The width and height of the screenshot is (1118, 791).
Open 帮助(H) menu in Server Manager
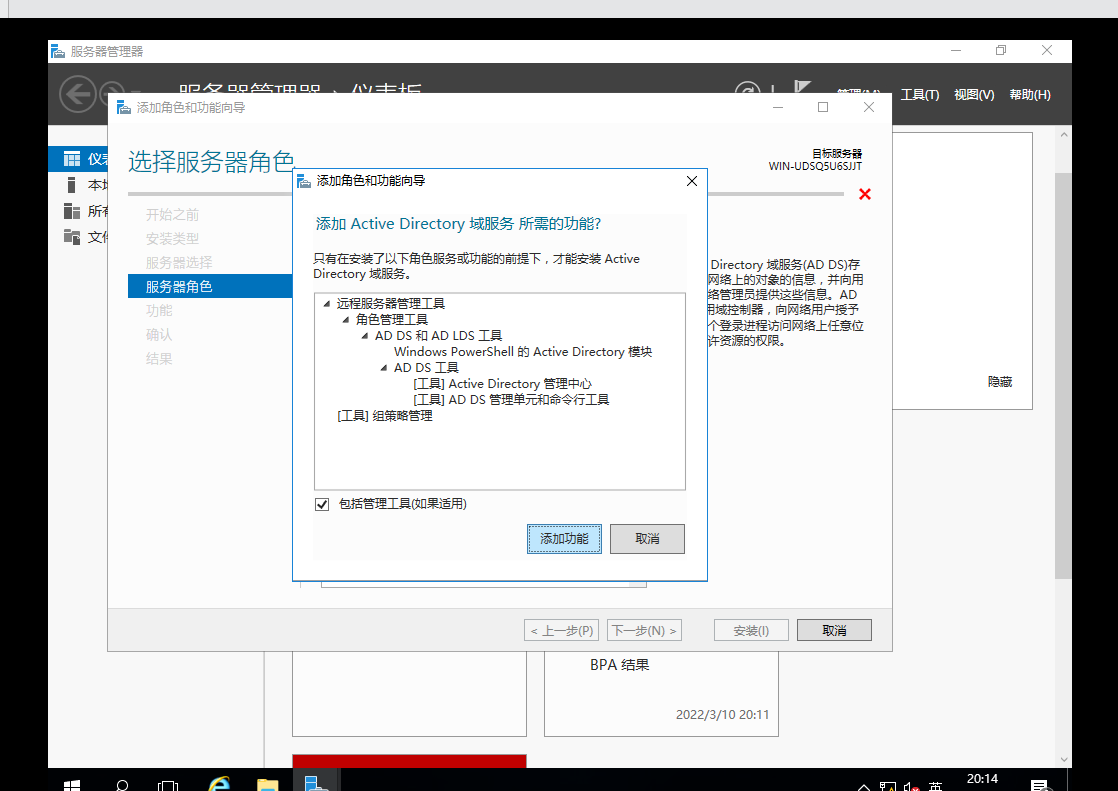(1030, 95)
